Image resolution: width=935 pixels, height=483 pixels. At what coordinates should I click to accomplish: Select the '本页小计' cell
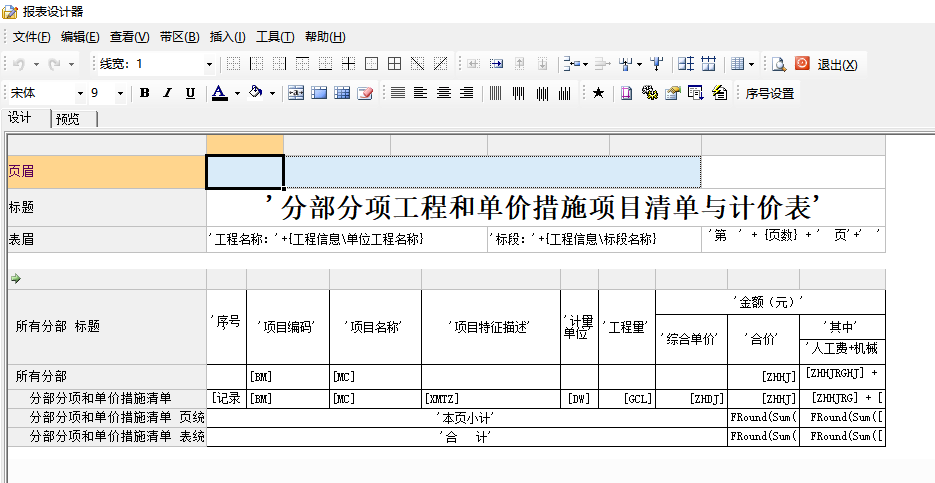pyautogui.click(x=467, y=418)
